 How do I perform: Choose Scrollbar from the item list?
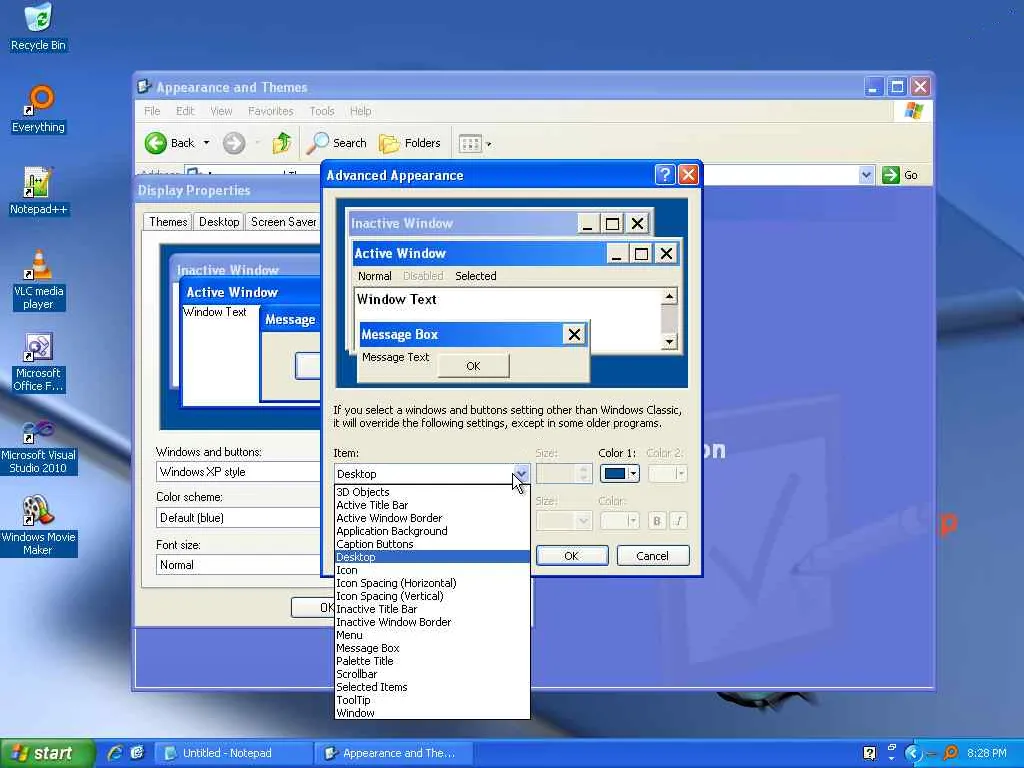pyautogui.click(x=432, y=674)
